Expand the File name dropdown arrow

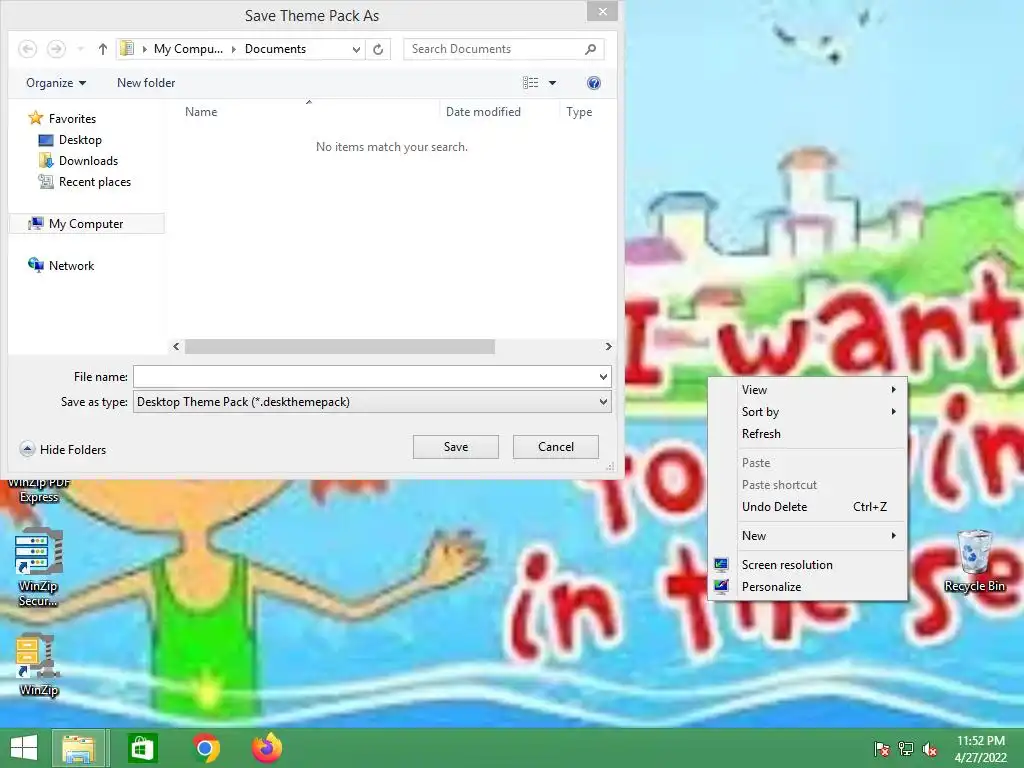click(603, 377)
